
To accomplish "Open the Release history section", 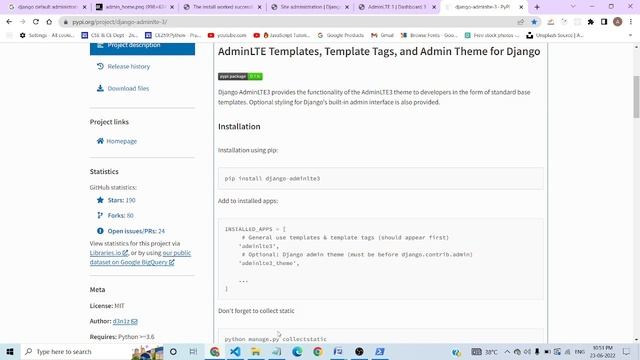I will coord(129,66).
